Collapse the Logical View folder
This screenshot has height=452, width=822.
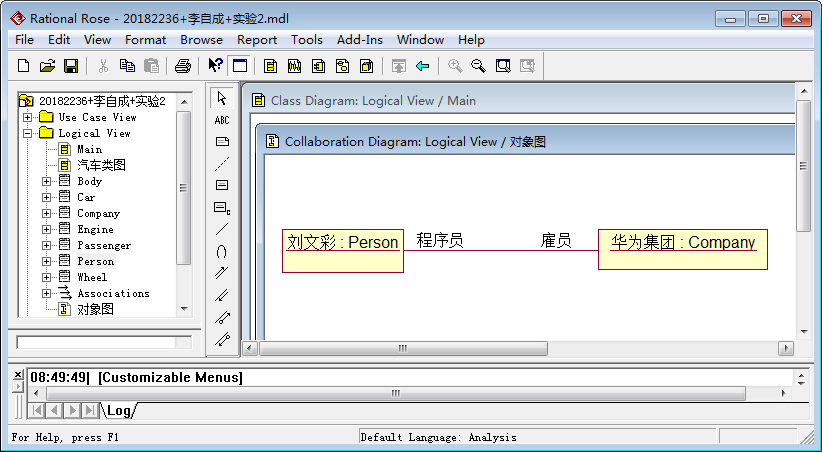click(x=28, y=133)
